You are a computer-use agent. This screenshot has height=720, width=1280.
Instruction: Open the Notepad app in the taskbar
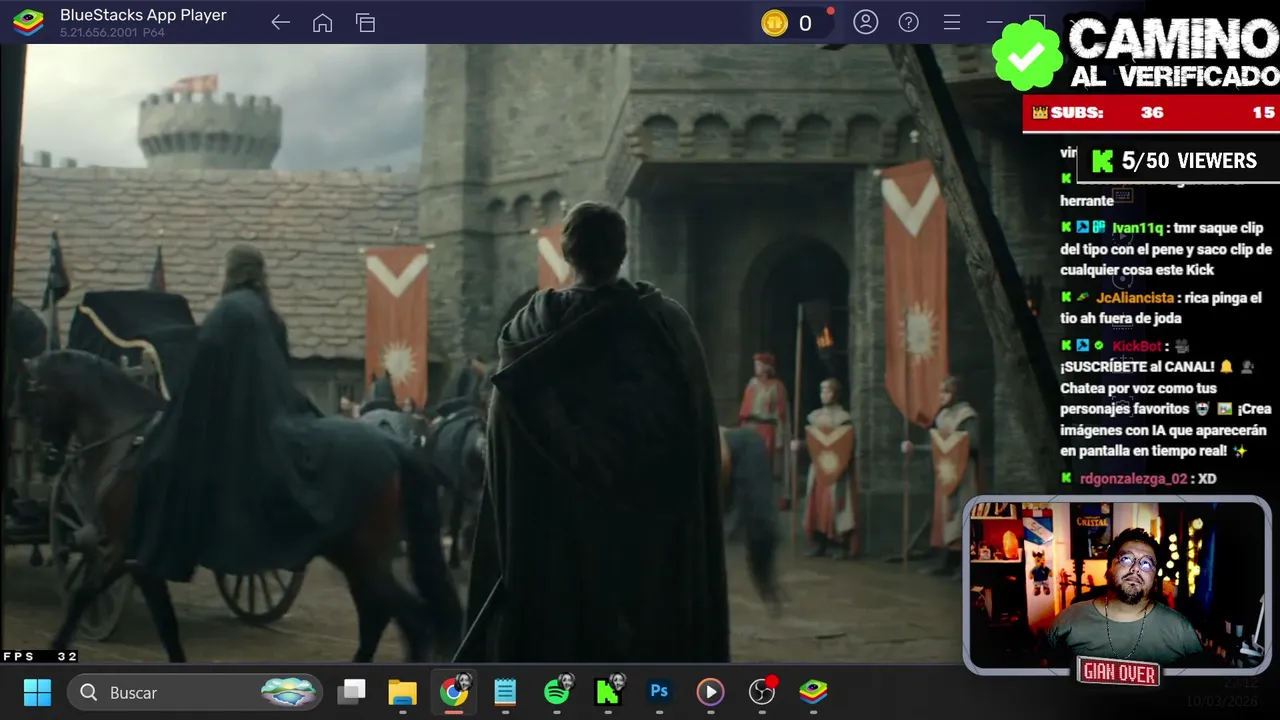505,692
